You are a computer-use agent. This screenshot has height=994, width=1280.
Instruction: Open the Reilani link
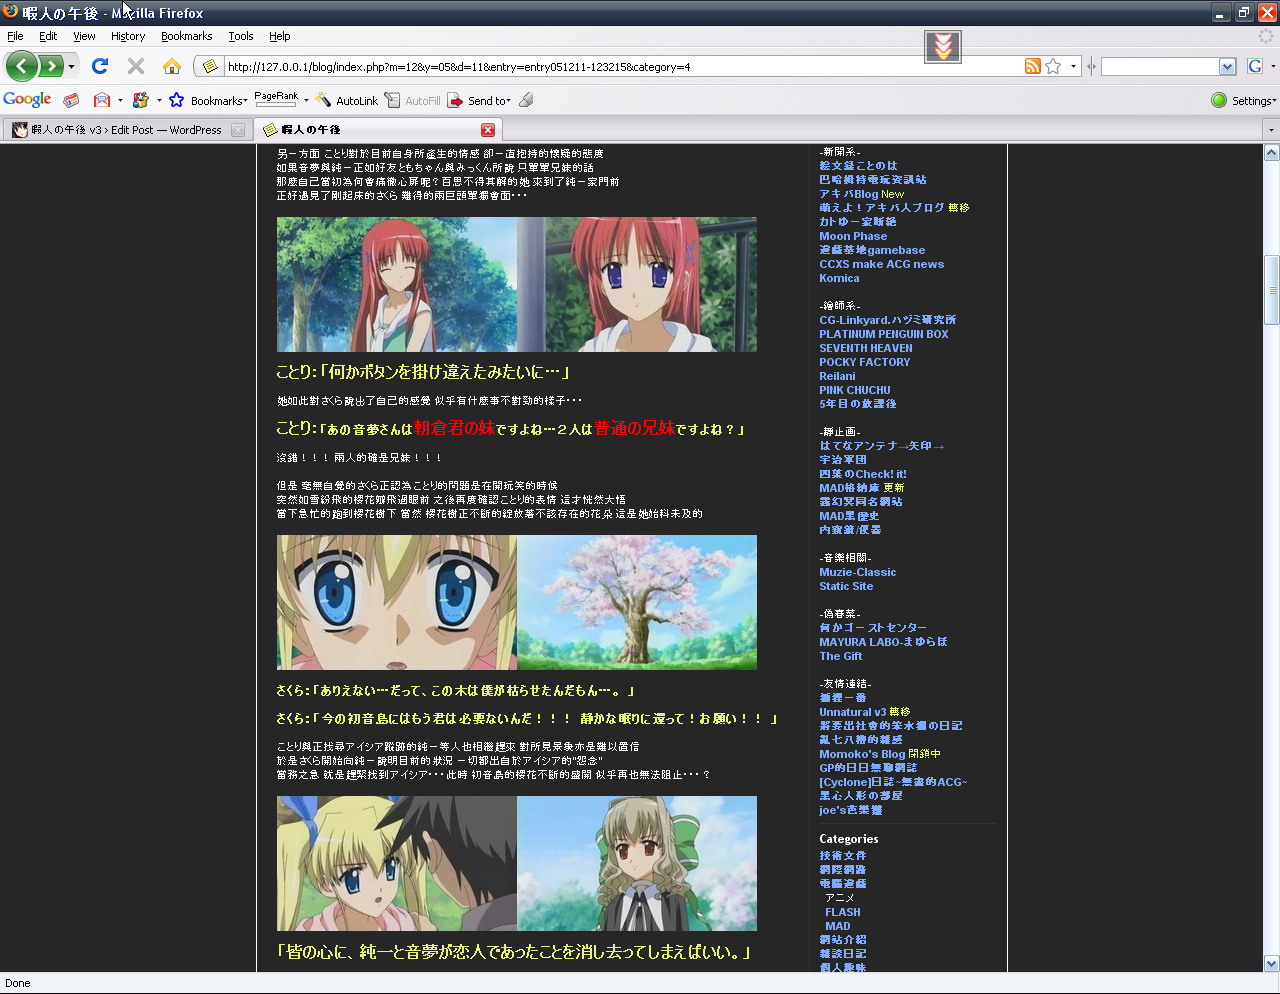click(x=837, y=376)
